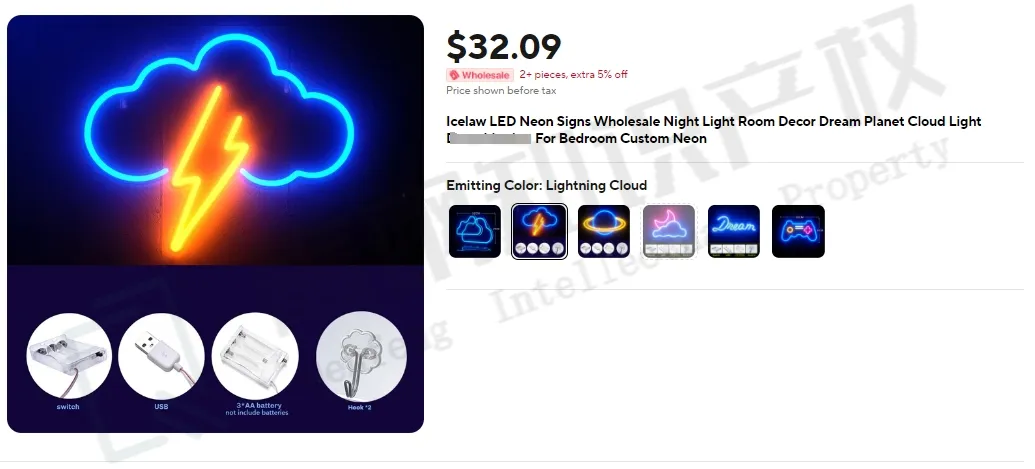Click the For Bedroom Custom Neon title line

click(620, 139)
